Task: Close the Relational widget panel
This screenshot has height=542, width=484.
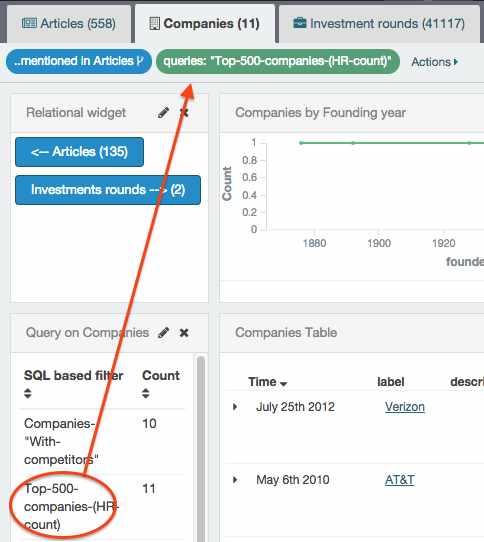Action: click(184, 112)
